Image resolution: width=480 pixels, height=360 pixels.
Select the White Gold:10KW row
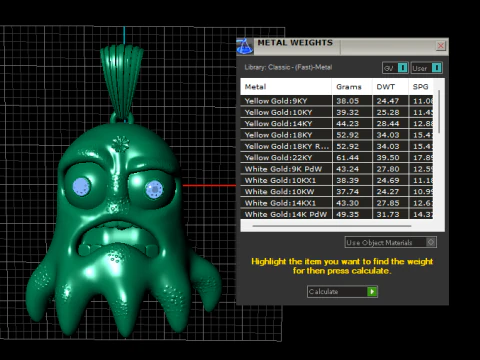click(337, 192)
